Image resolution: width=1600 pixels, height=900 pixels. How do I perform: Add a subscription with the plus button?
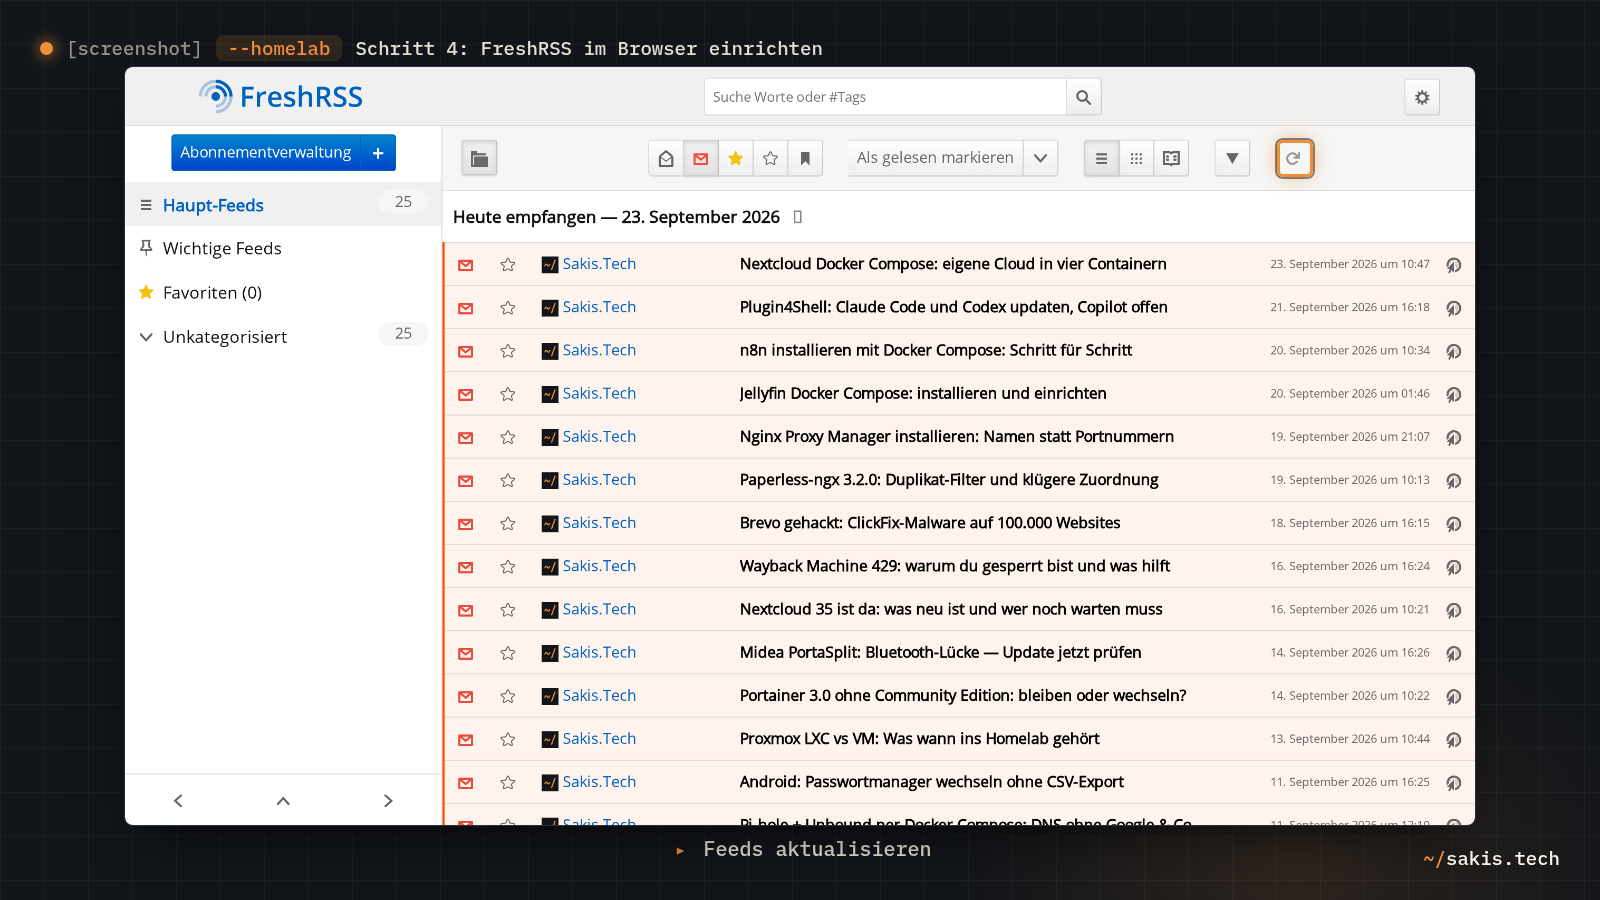tap(378, 153)
